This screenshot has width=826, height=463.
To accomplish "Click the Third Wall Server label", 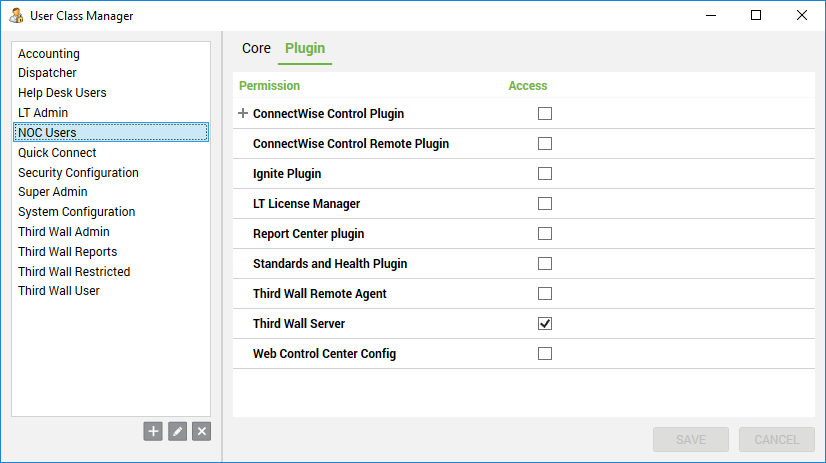I will pos(299,324).
